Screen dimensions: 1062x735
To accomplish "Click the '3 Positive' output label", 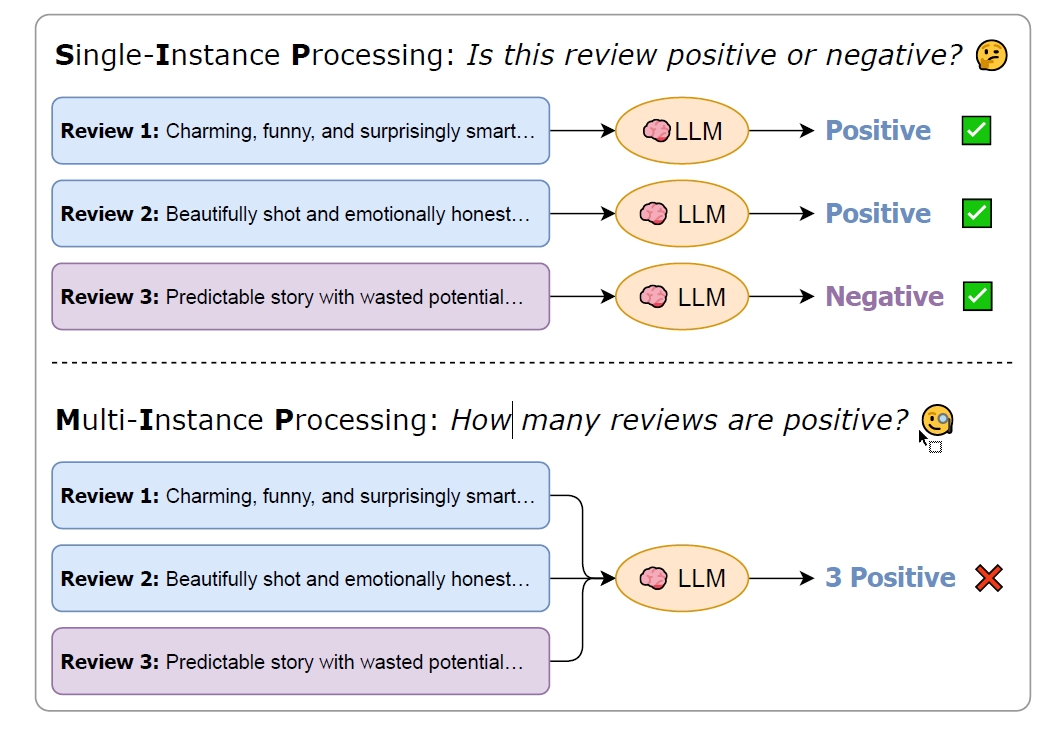I will pyautogui.click(x=891, y=578).
